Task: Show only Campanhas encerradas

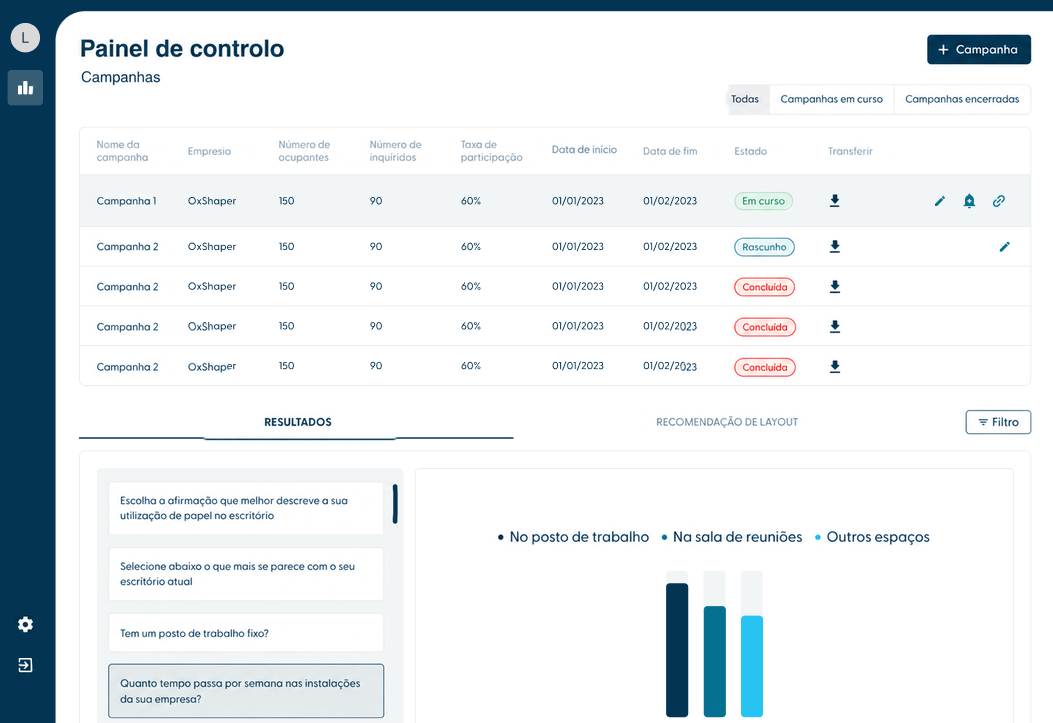Action: [962, 99]
